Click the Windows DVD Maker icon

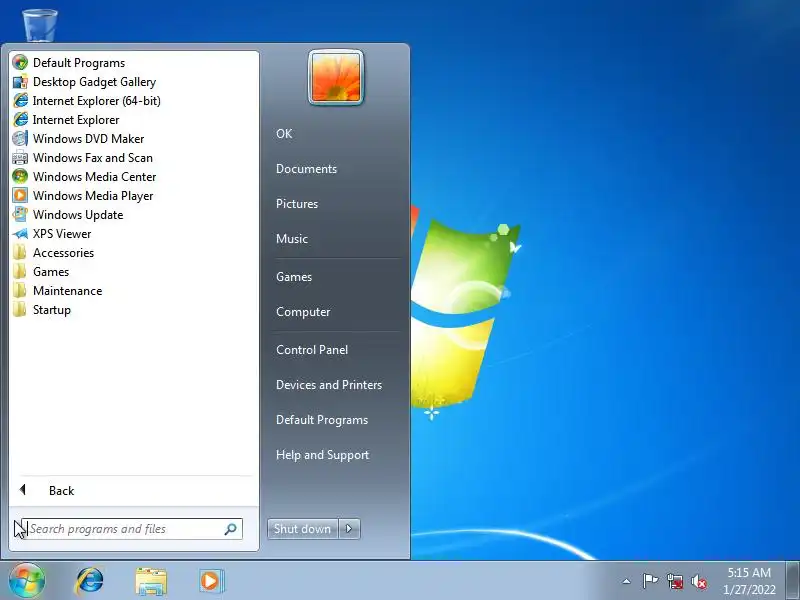pos(20,139)
